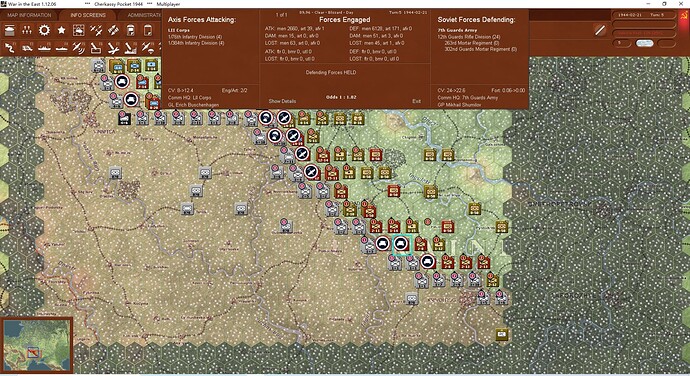This screenshot has height=376, width=690.
Task: Open the Info Screens tab
Action: [x=88, y=15]
